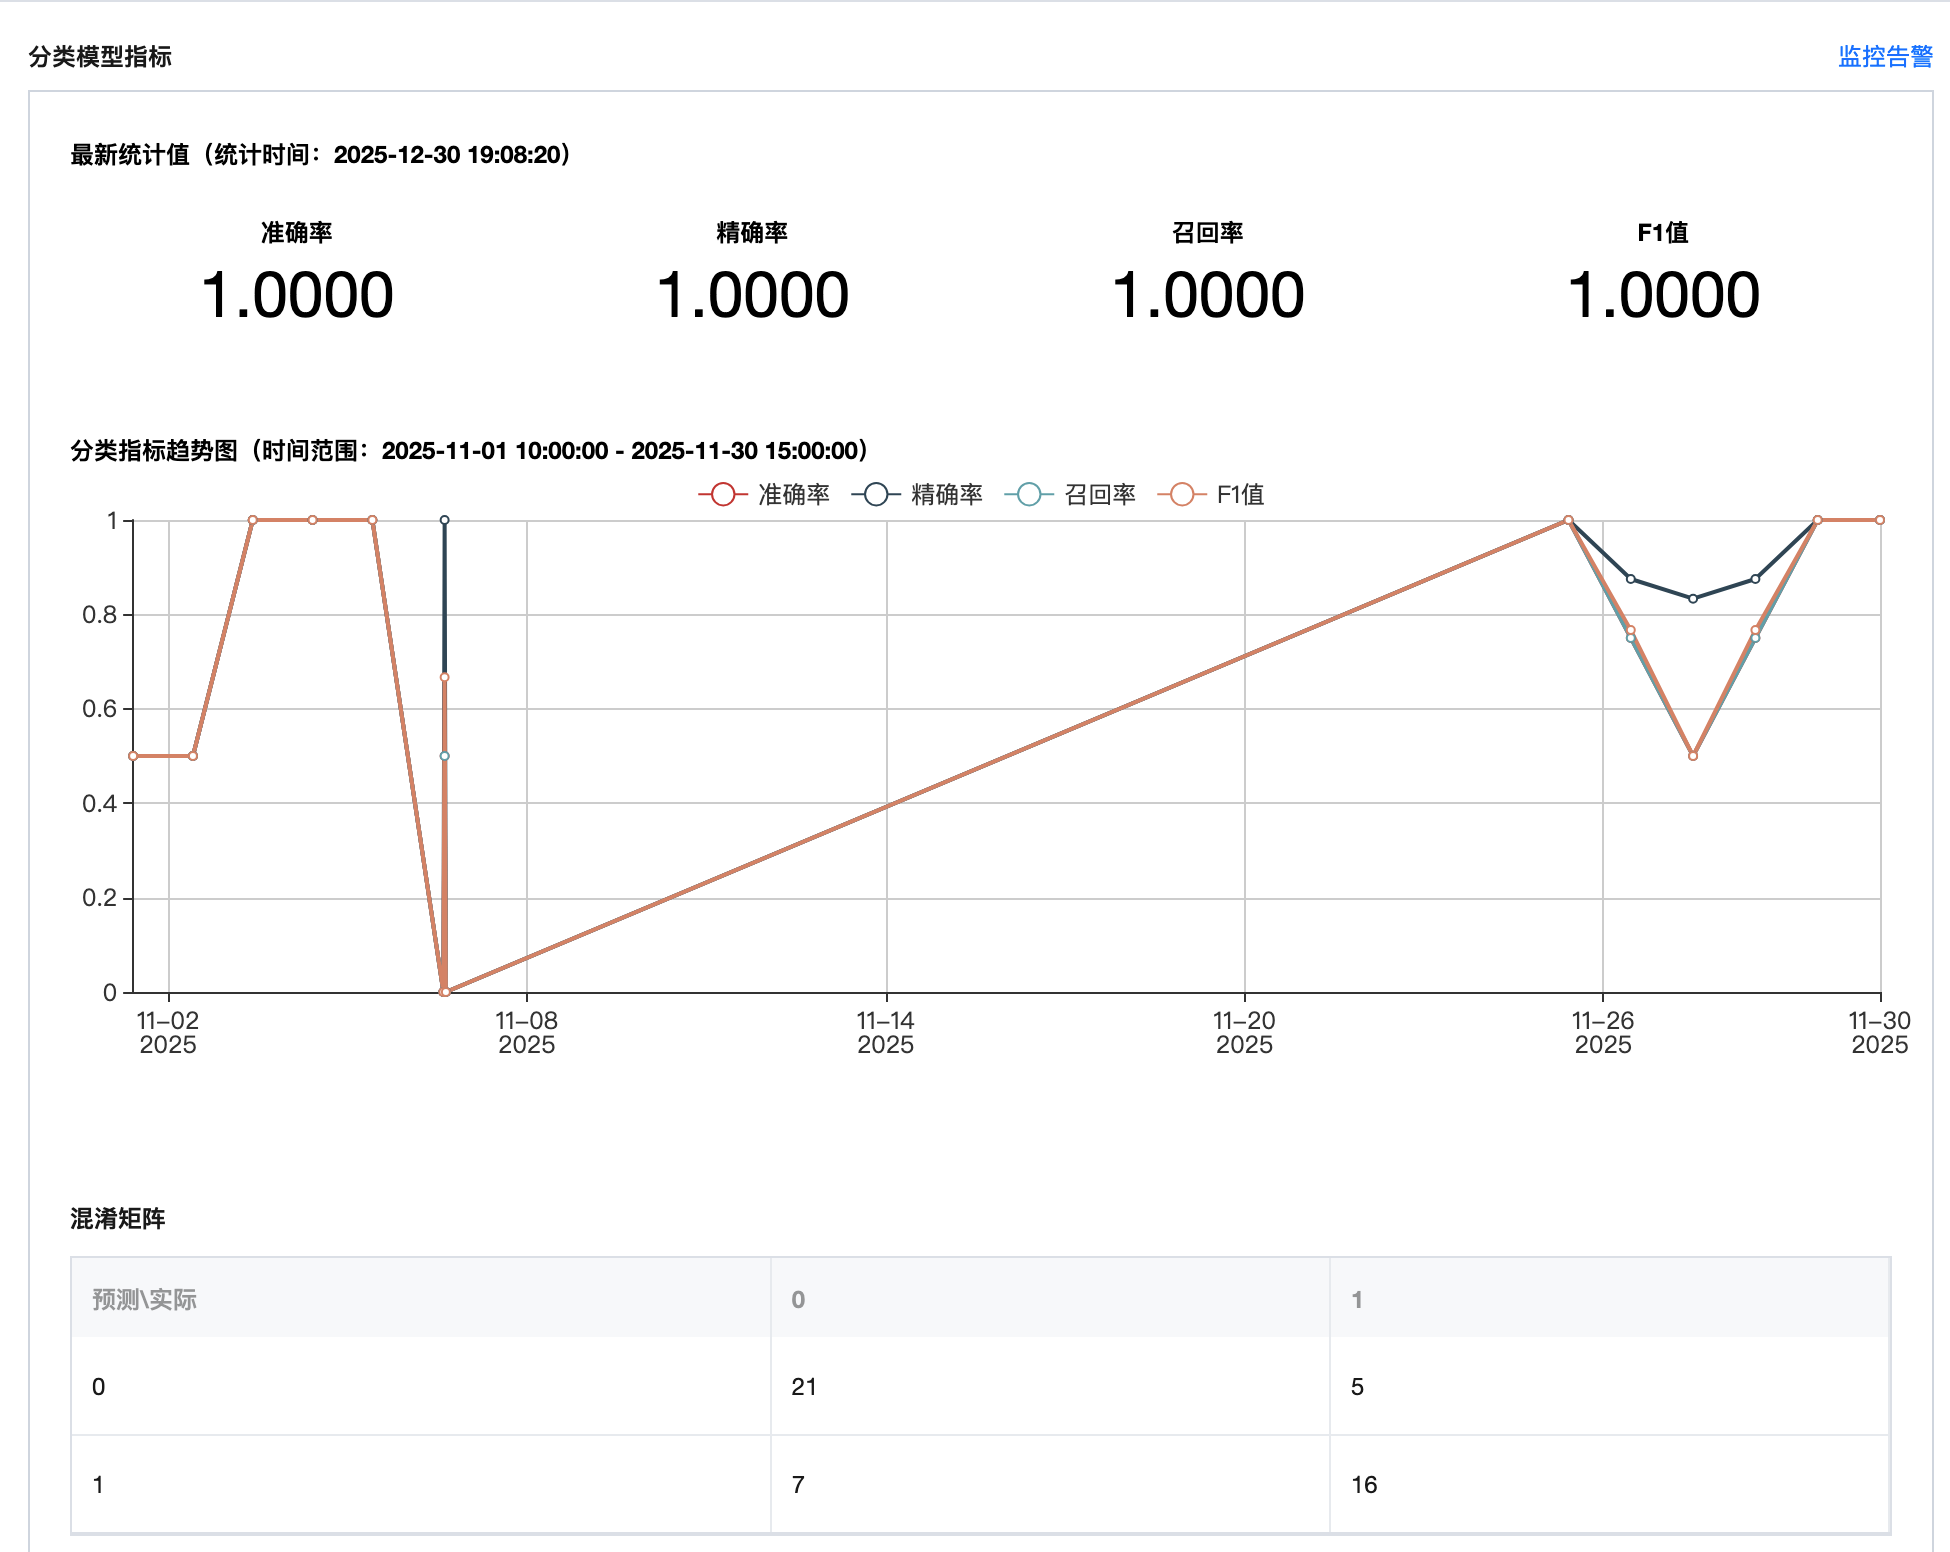Image resolution: width=1950 pixels, height=1552 pixels.
Task: Click lowest data point at zero
Action: tap(445, 992)
